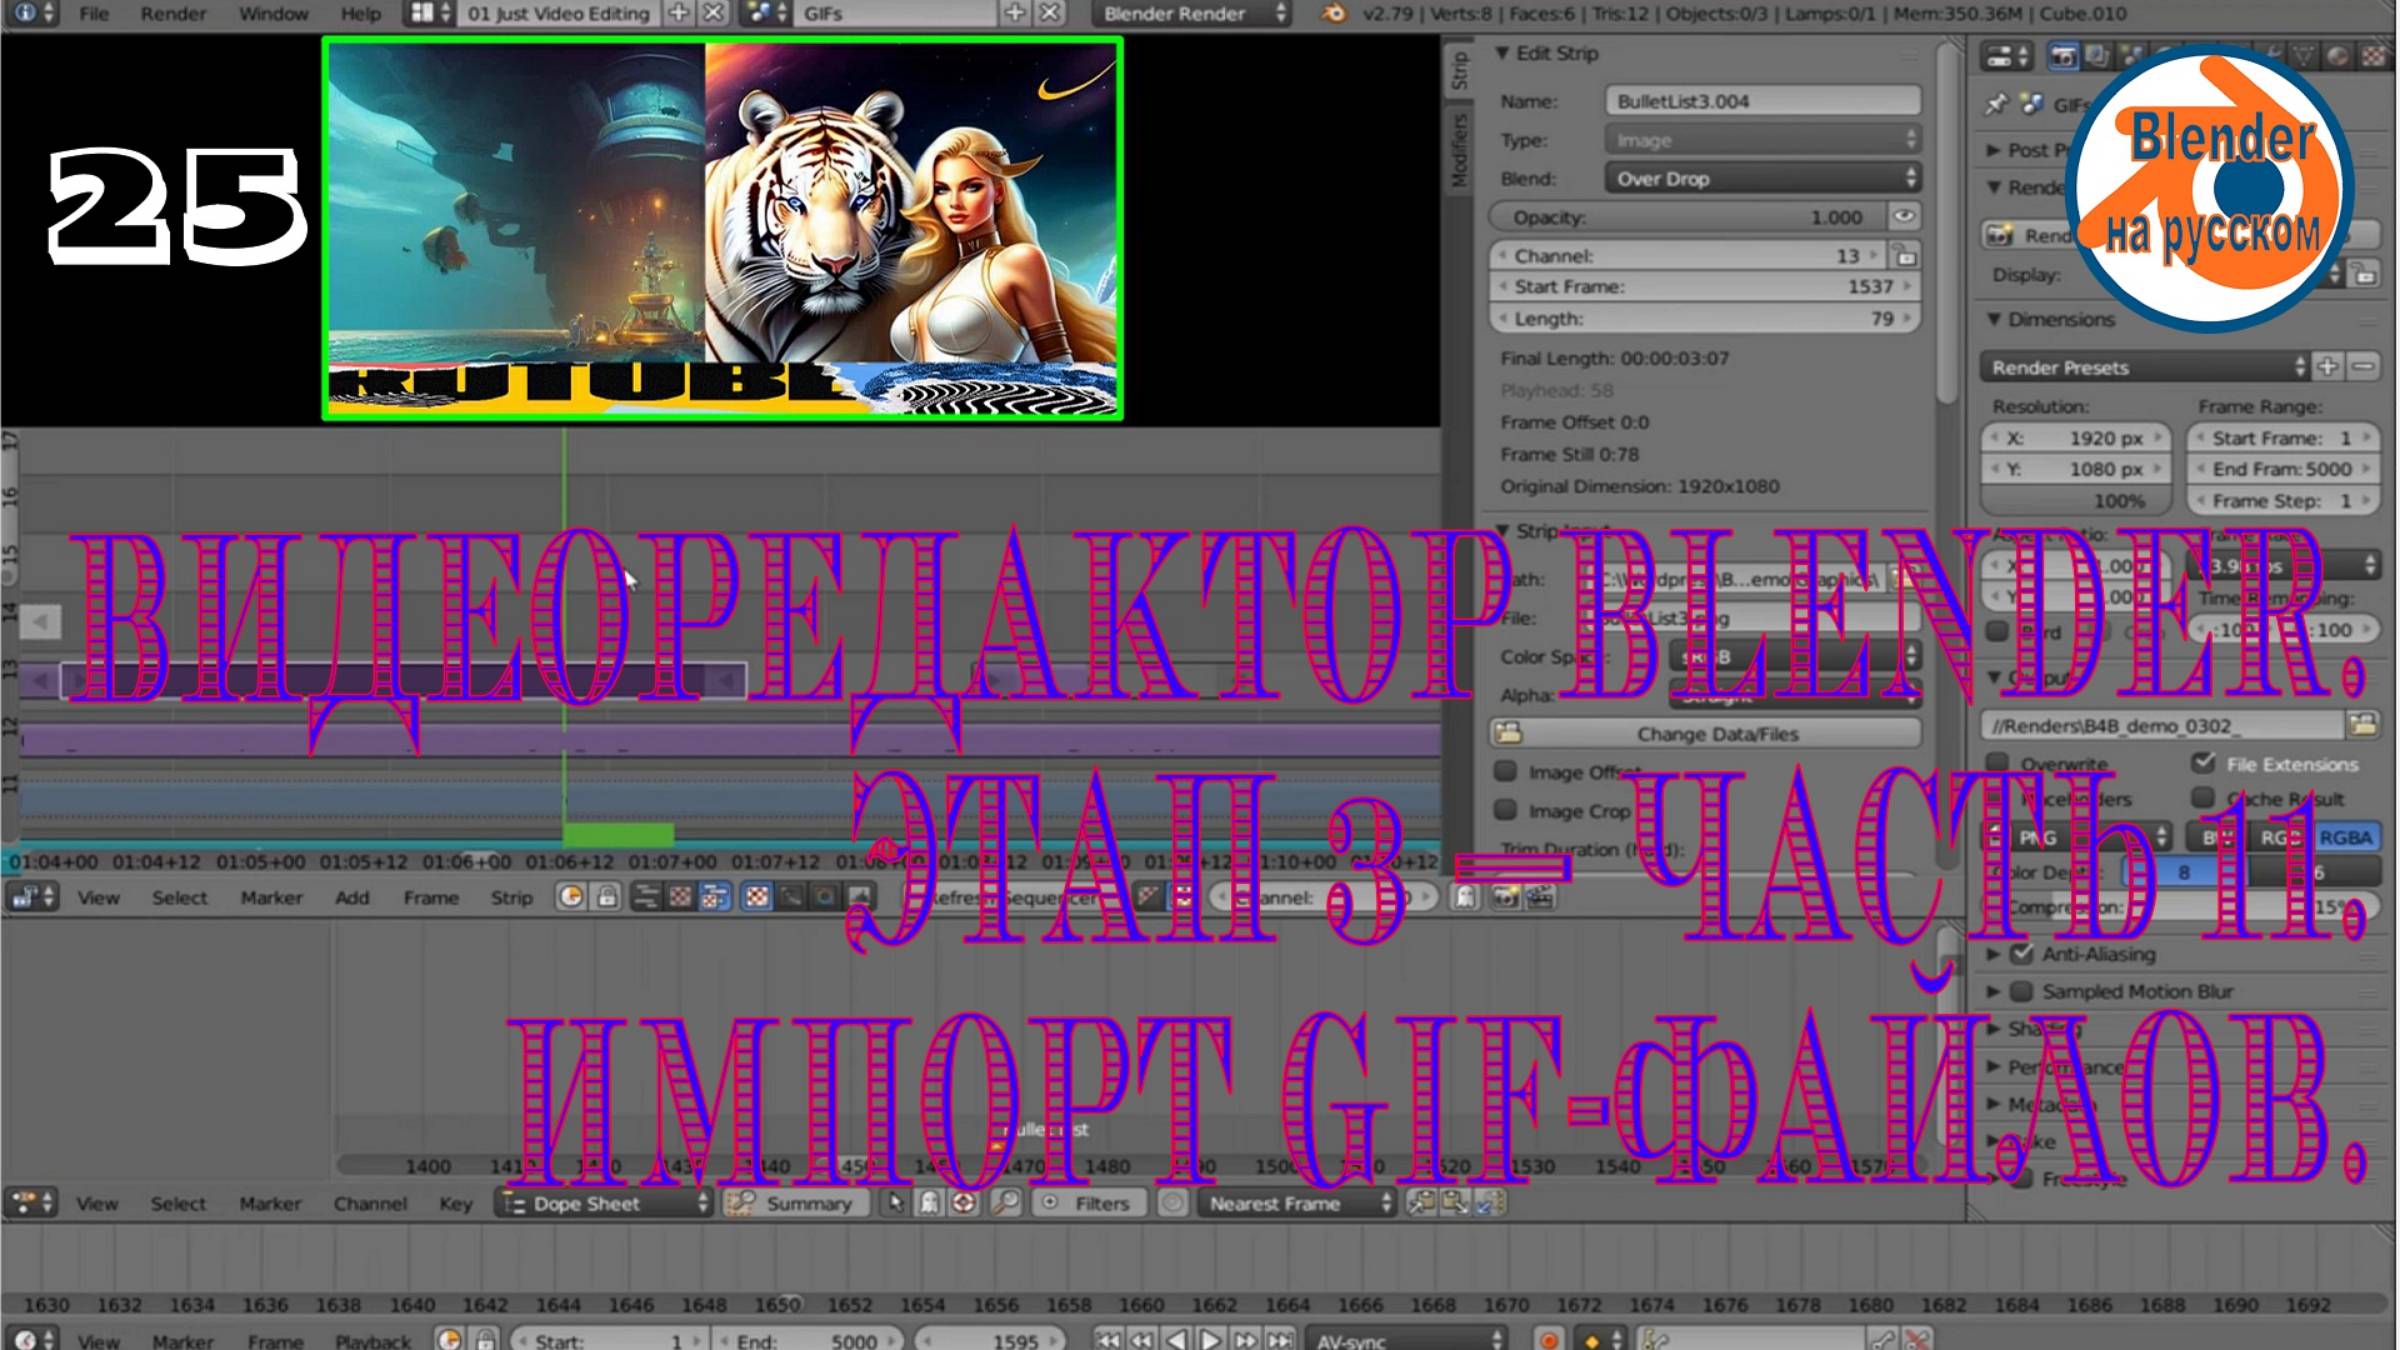This screenshot has width=2400, height=1350.
Task: Toggle the Image Offset checkbox
Action: (x=1505, y=771)
